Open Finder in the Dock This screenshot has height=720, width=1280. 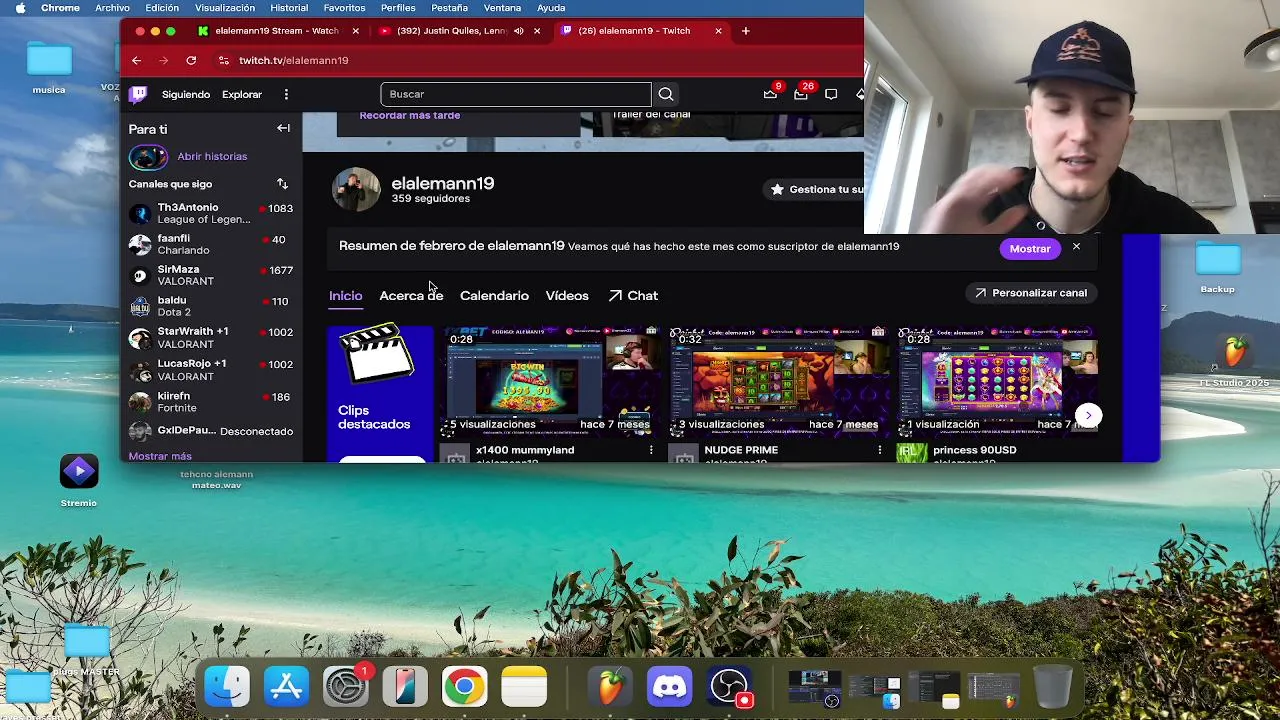pyautogui.click(x=228, y=687)
